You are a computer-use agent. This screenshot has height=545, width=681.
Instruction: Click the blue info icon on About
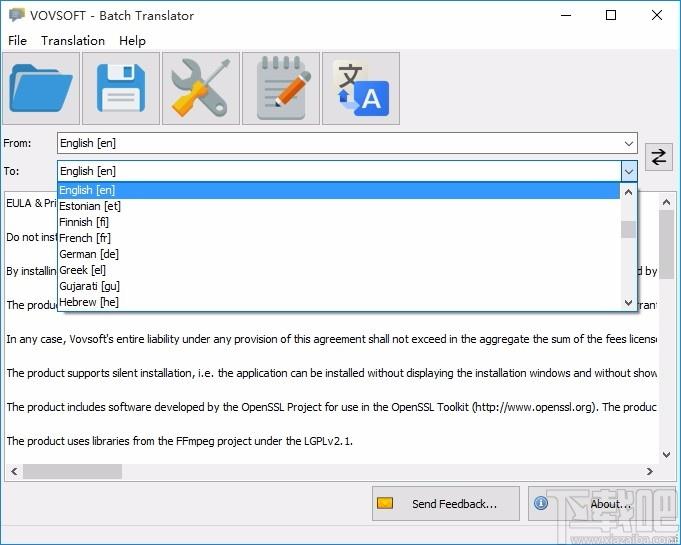pyautogui.click(x=541, y=503)
